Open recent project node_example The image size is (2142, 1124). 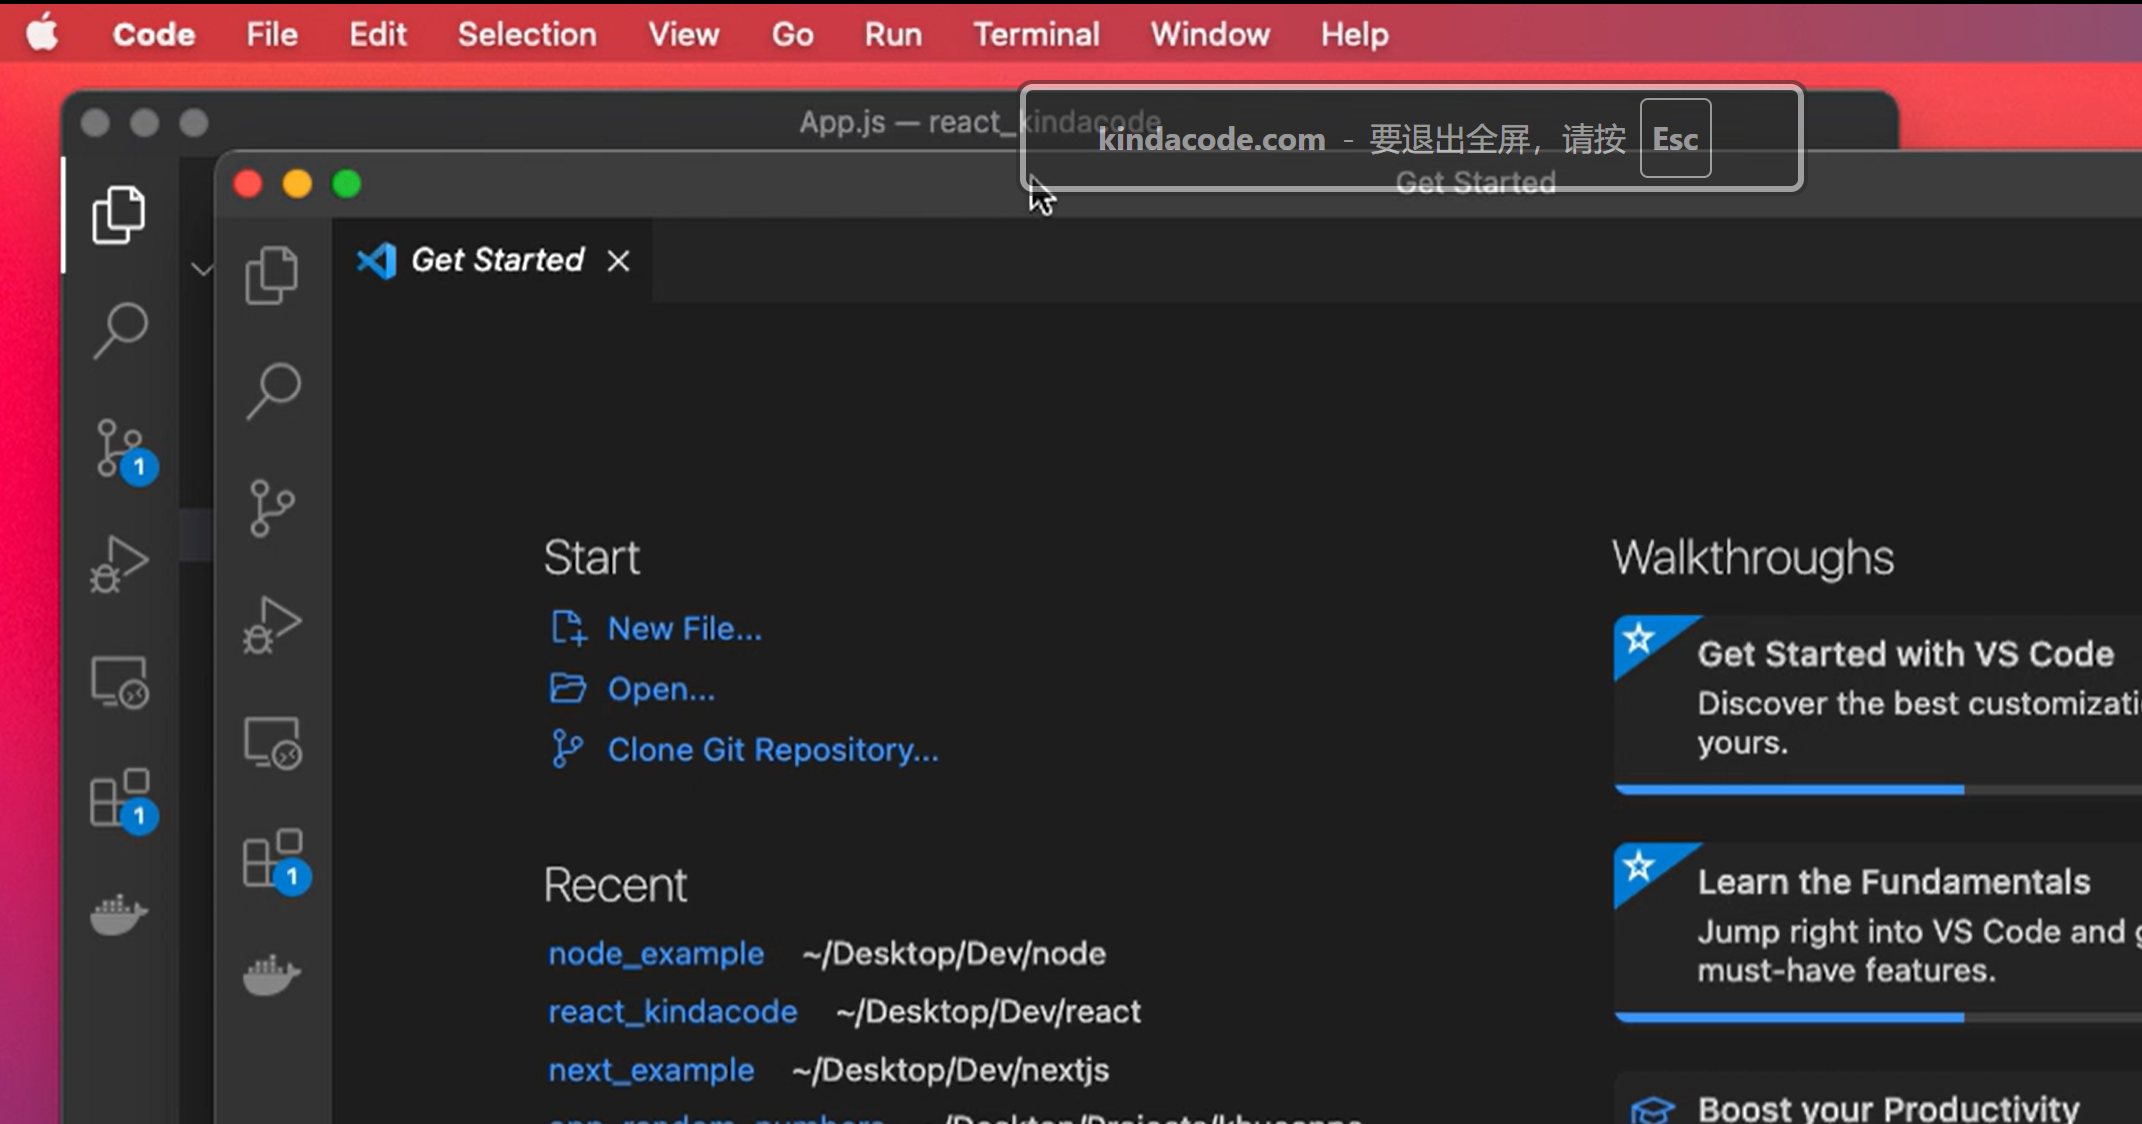656,953
